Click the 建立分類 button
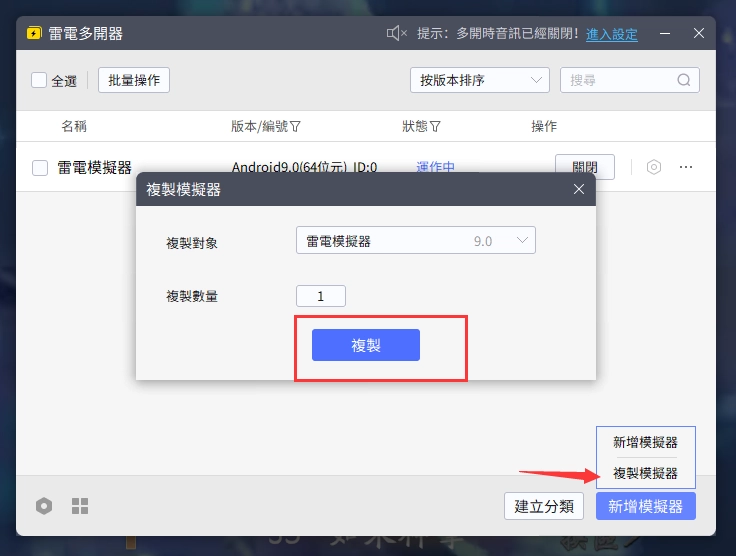The width and height of the screenshot is (736, 556). point(544,506)
